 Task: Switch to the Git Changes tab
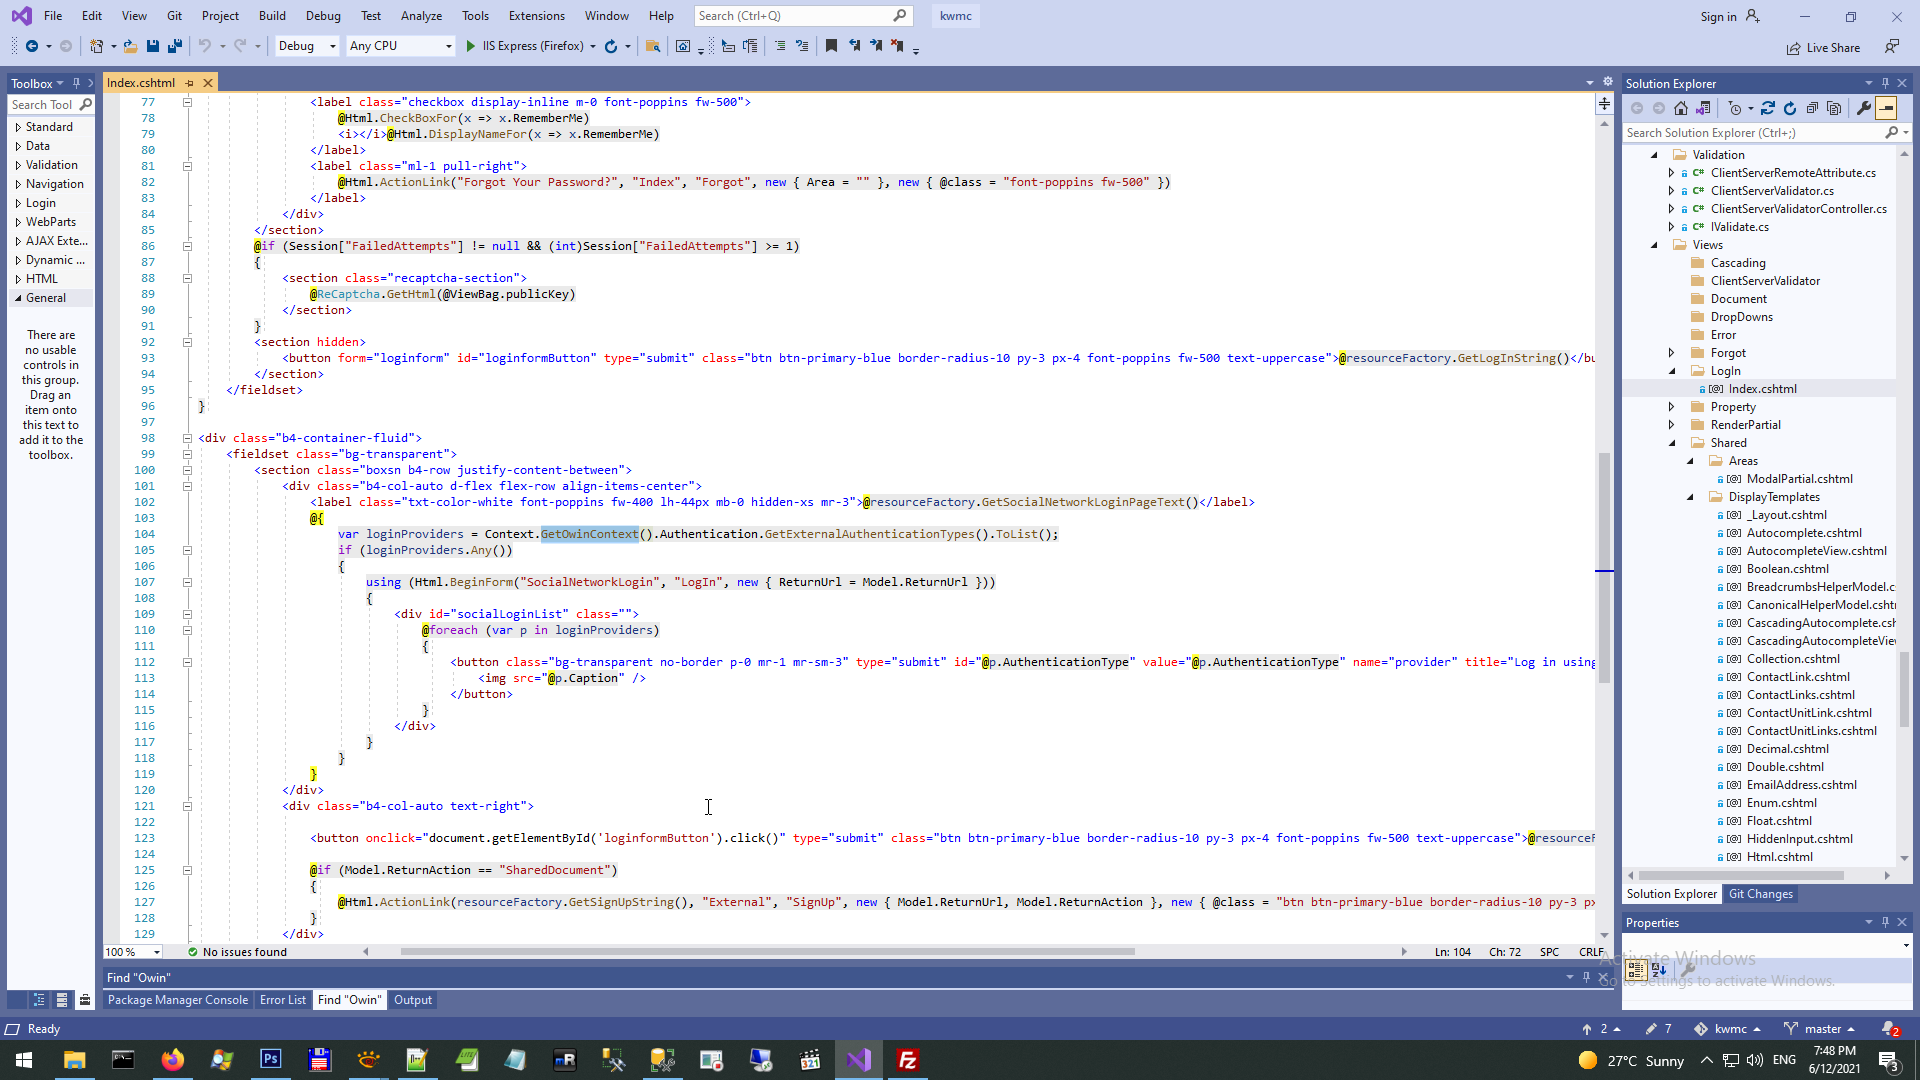[1760, 894]
